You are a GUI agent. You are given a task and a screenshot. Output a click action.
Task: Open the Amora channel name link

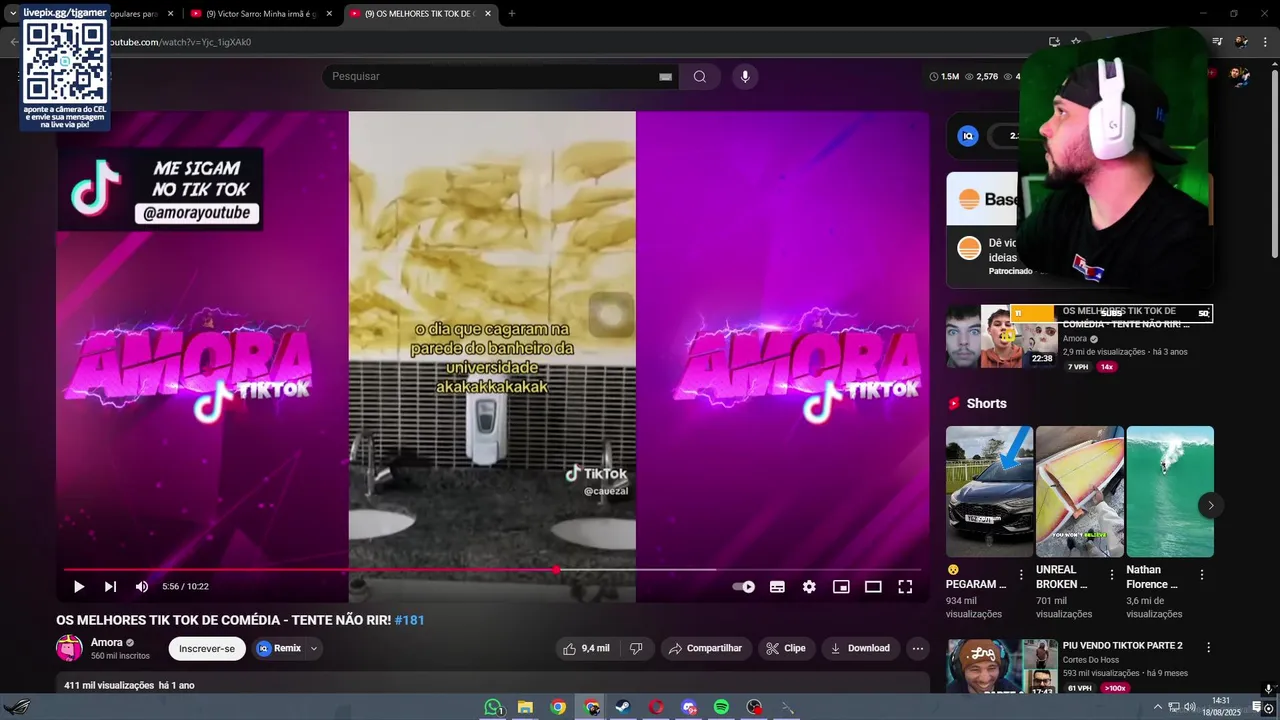coord(107,642)
